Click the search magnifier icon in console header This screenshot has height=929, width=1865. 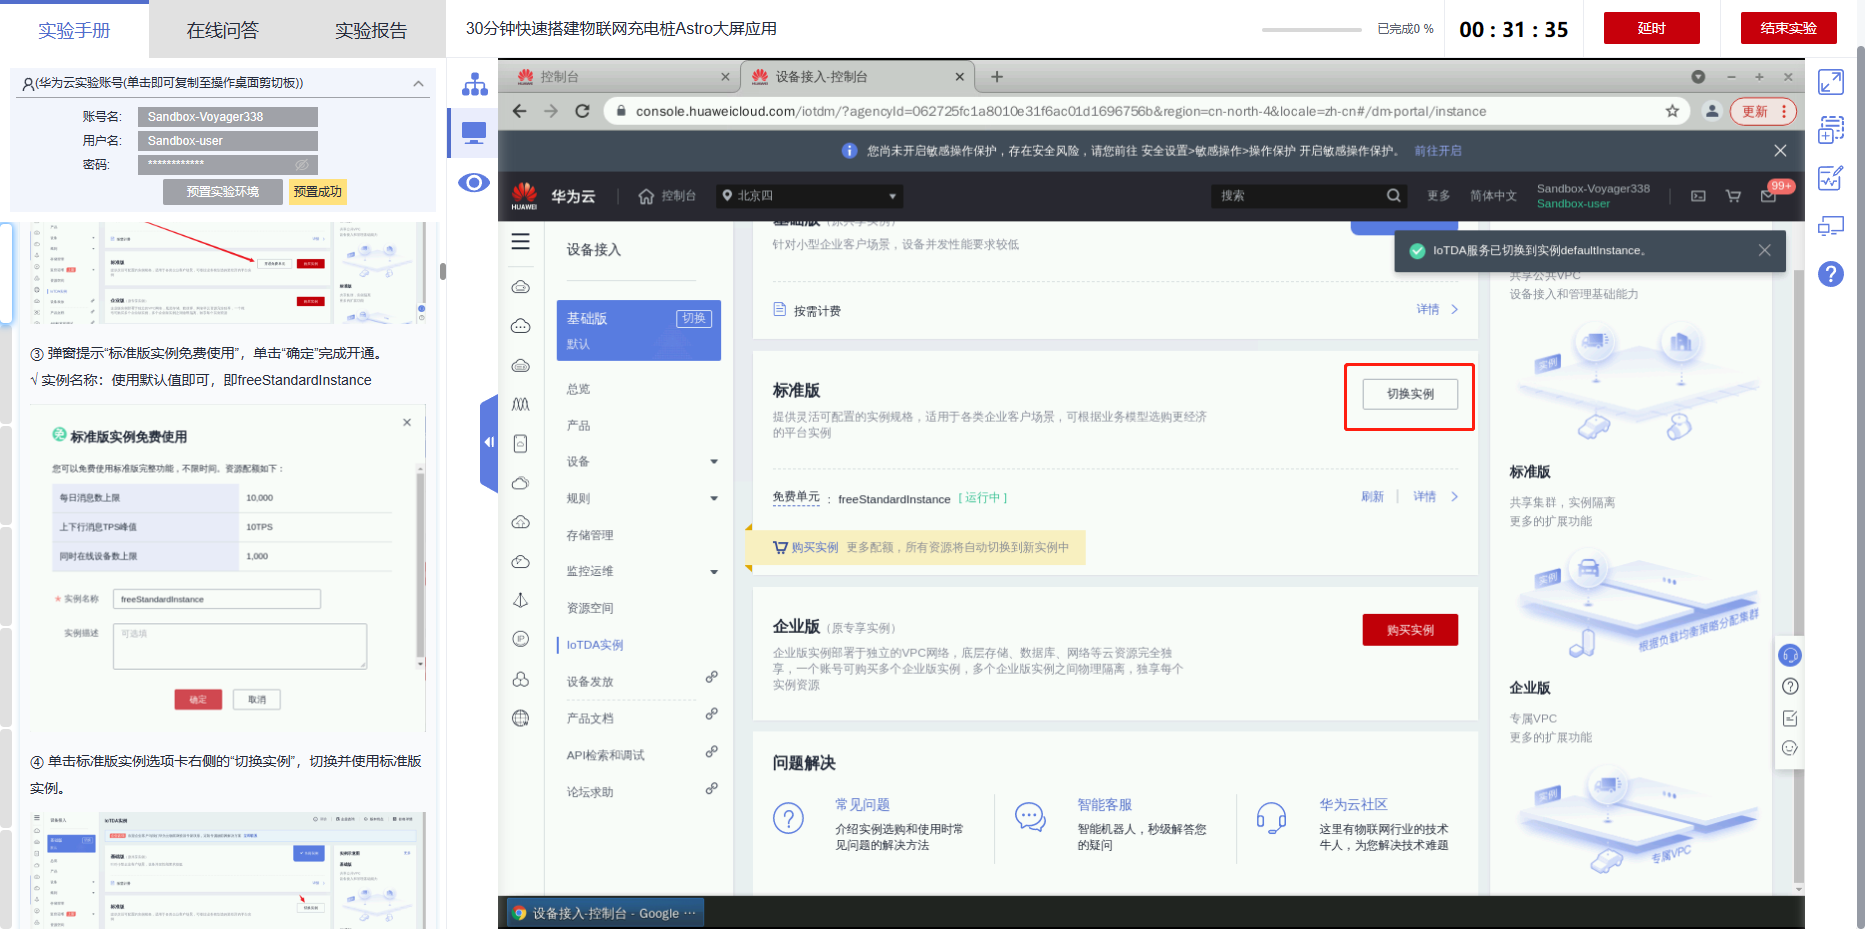pyautogui.click(x=1393, y=196)
